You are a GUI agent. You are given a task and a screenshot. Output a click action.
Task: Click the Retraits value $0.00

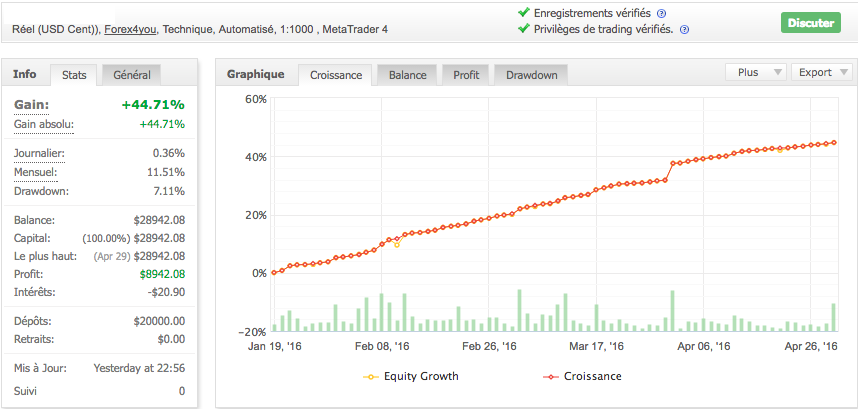[171, 339]
